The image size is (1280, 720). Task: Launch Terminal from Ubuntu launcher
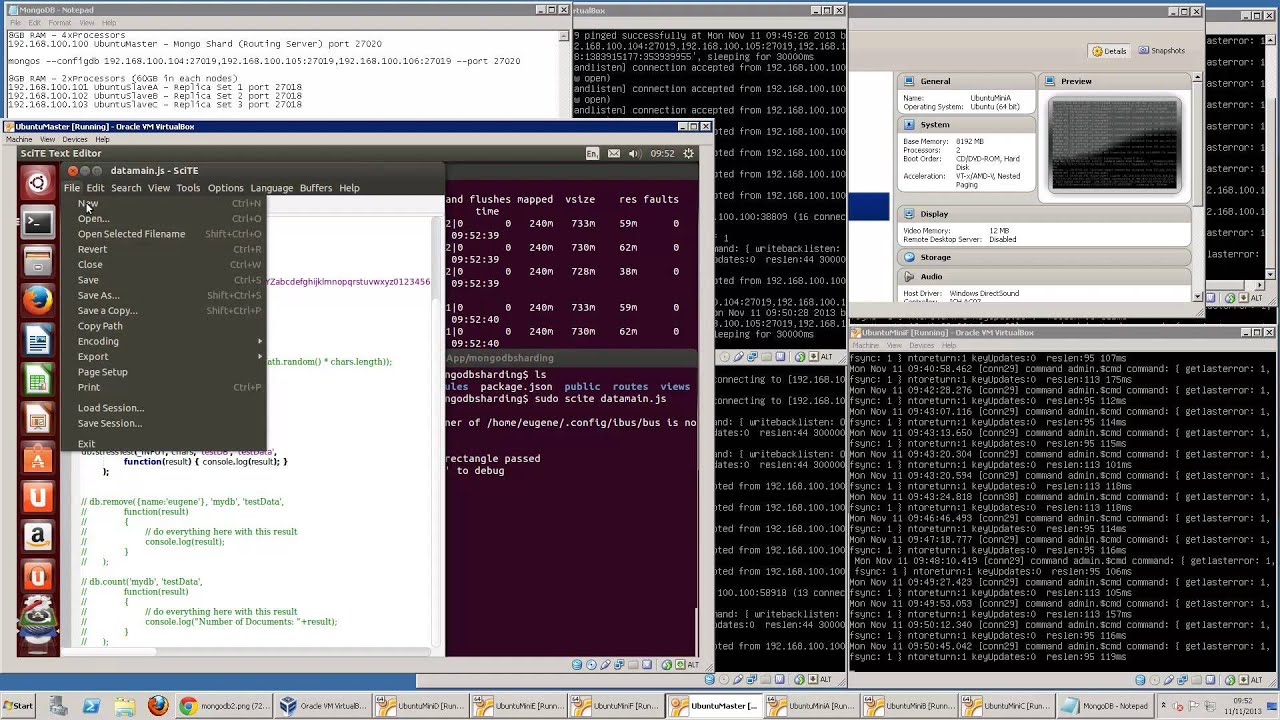(x=38, y=222)
